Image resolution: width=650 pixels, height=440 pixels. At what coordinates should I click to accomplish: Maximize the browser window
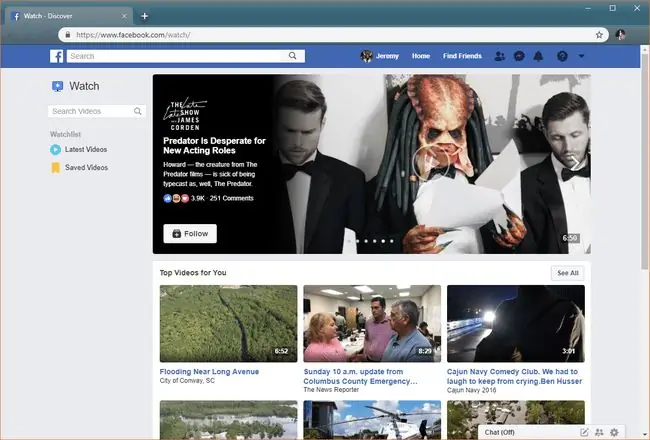click(x=613, y=8)
